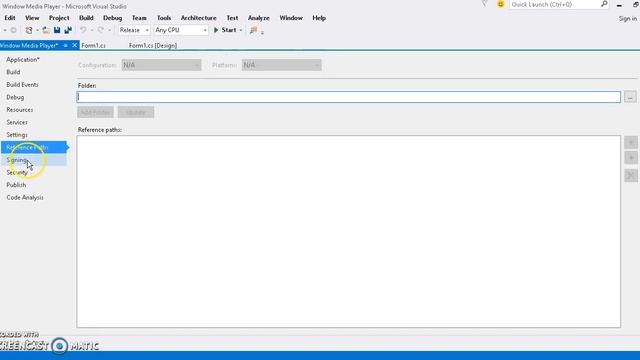Click the Open File folder icon
The height and width of the screenshot is (360, 640).
pos(46,30)
